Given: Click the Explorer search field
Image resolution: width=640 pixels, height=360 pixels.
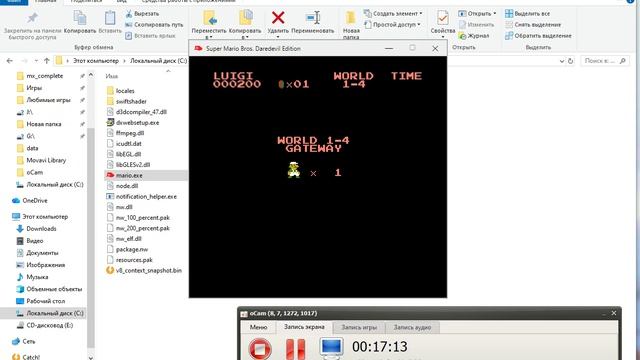Looking at the screenshot, I should point(604,61).
